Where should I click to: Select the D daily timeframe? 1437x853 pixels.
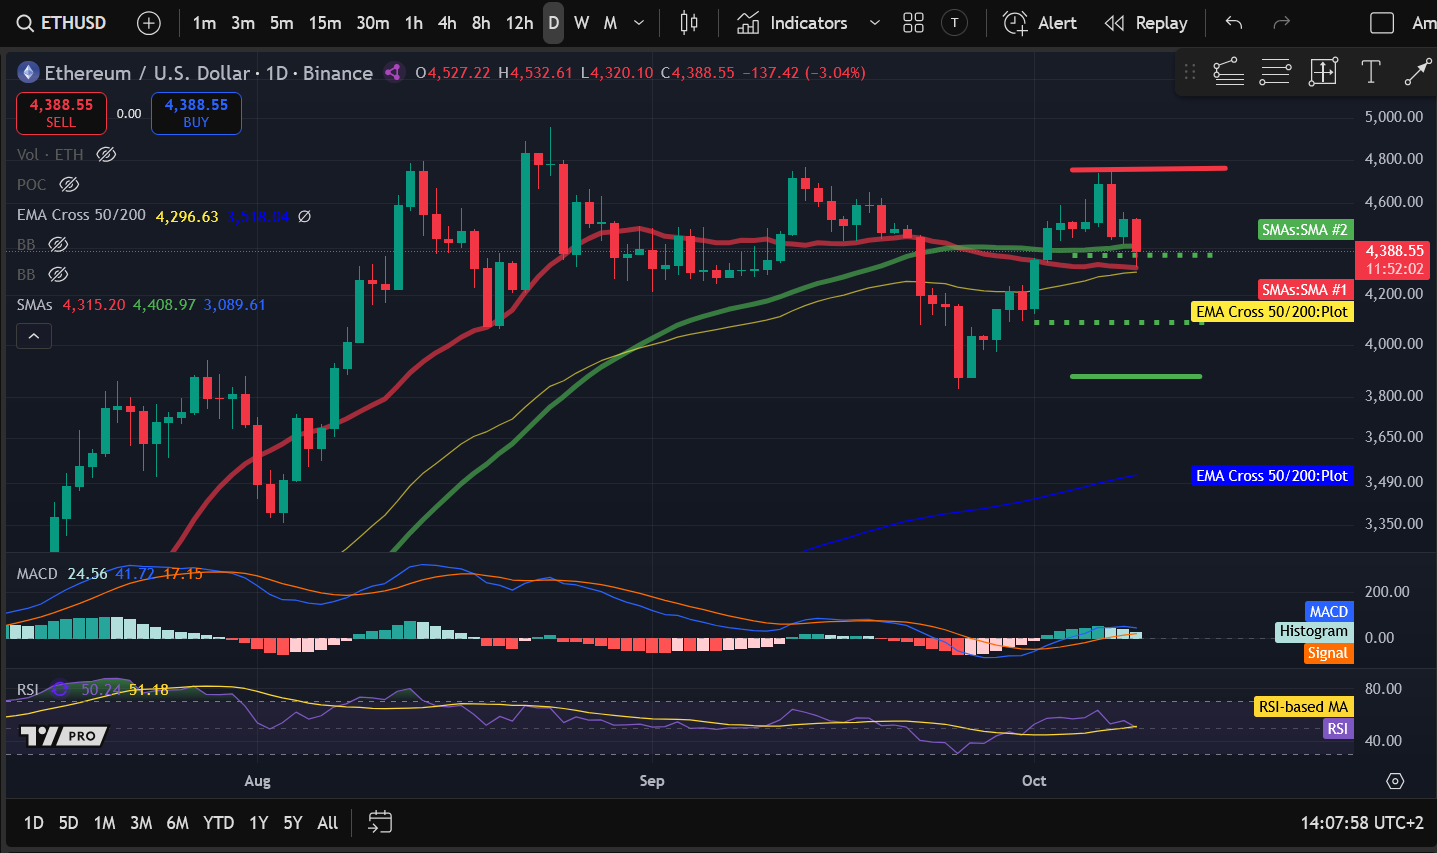(x=553, y=23)
